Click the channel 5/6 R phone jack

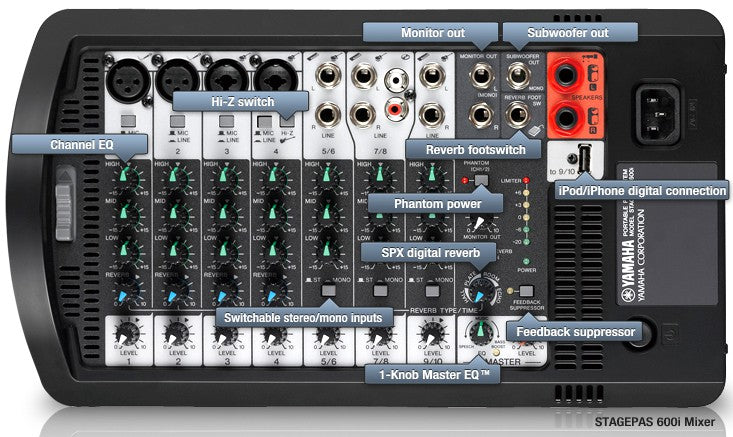click(328, 115)
